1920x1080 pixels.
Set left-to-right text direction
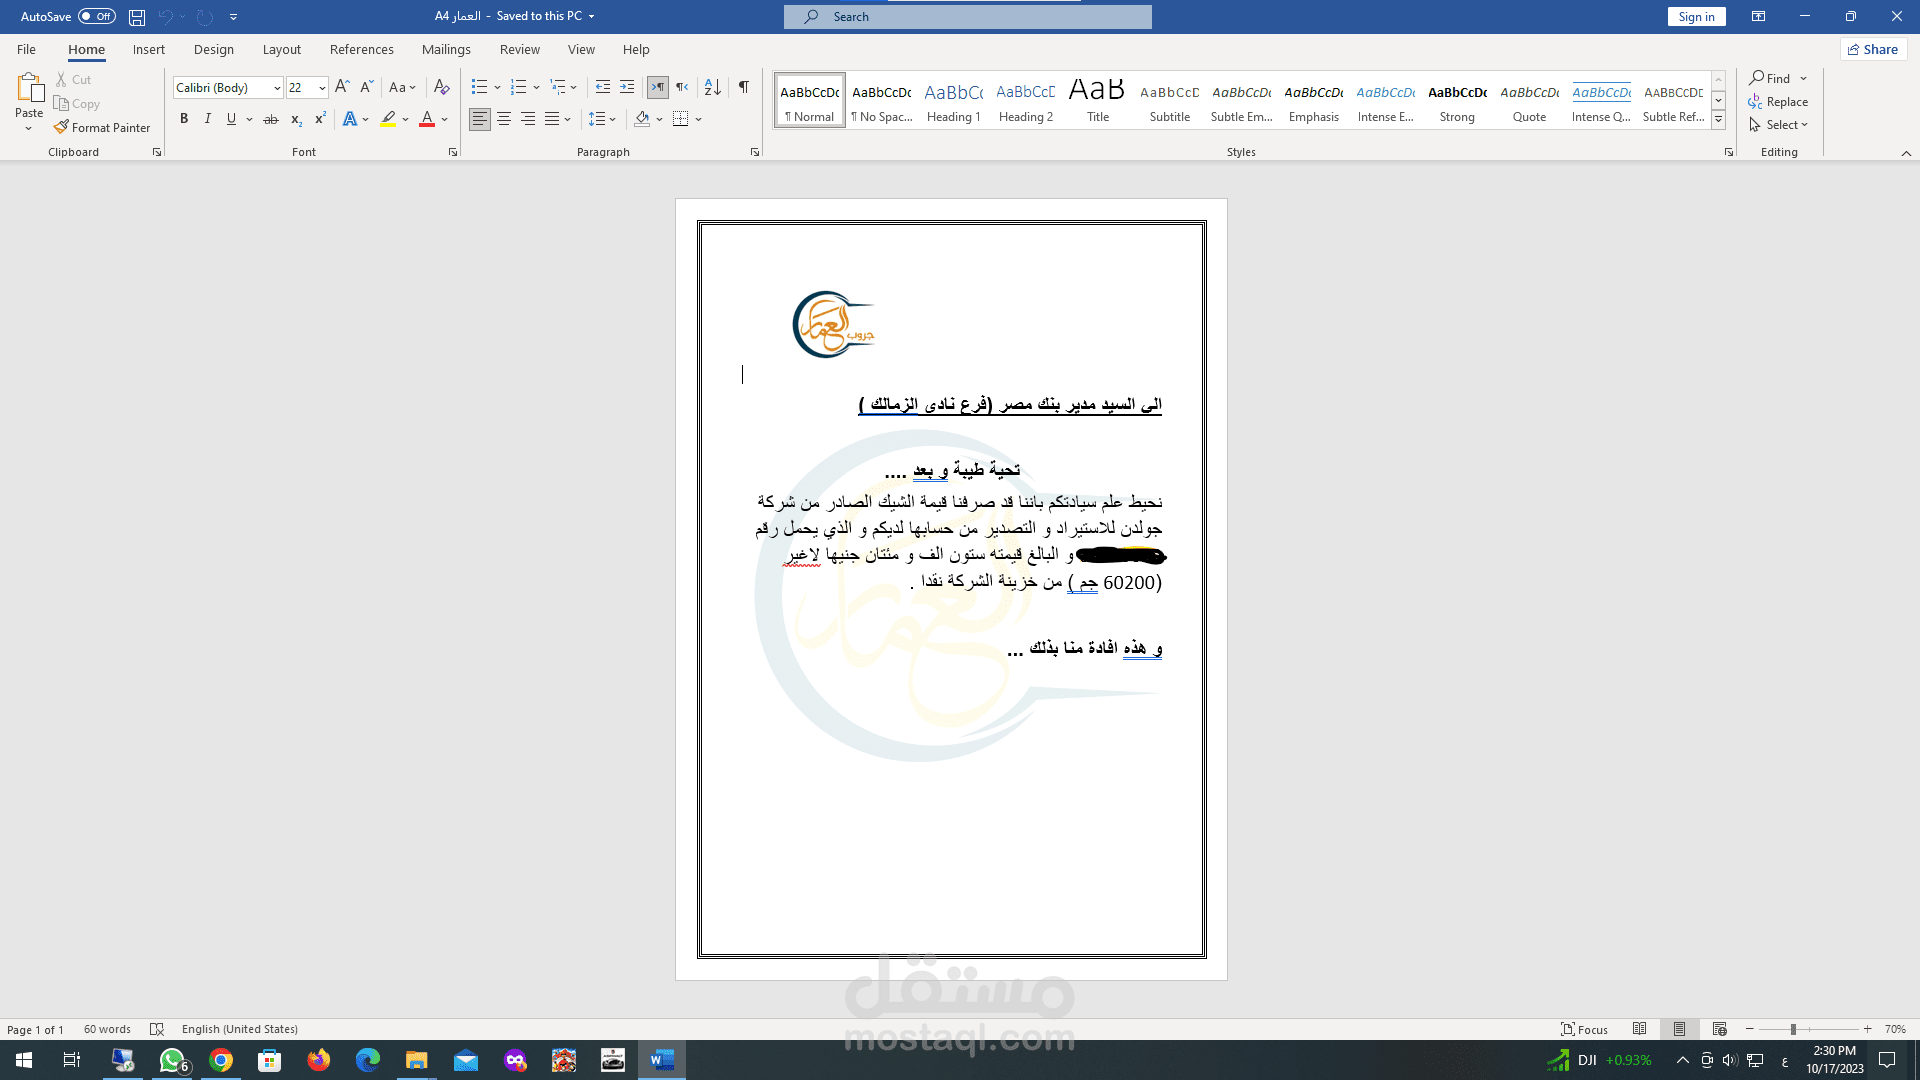tap(658, 87)
